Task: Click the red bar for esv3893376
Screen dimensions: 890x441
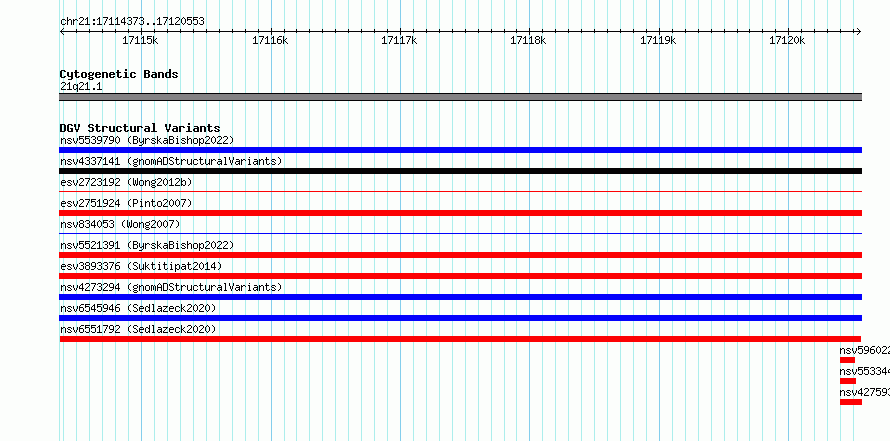Action: click(460, 276)
